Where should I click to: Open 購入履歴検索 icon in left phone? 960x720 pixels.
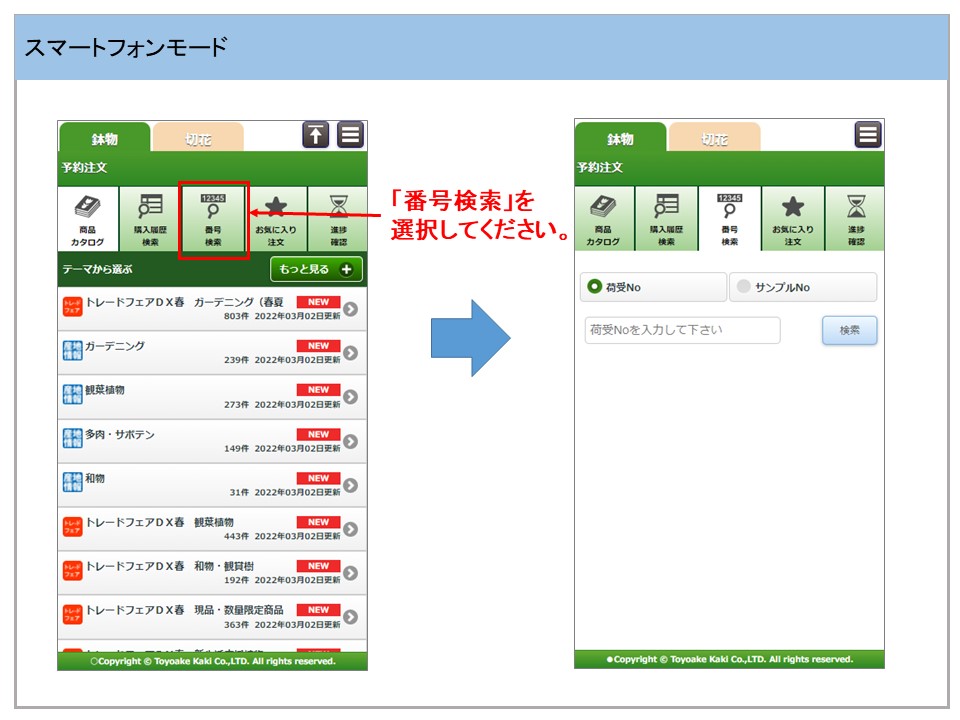pyautogui.click(x=150, y=219)
